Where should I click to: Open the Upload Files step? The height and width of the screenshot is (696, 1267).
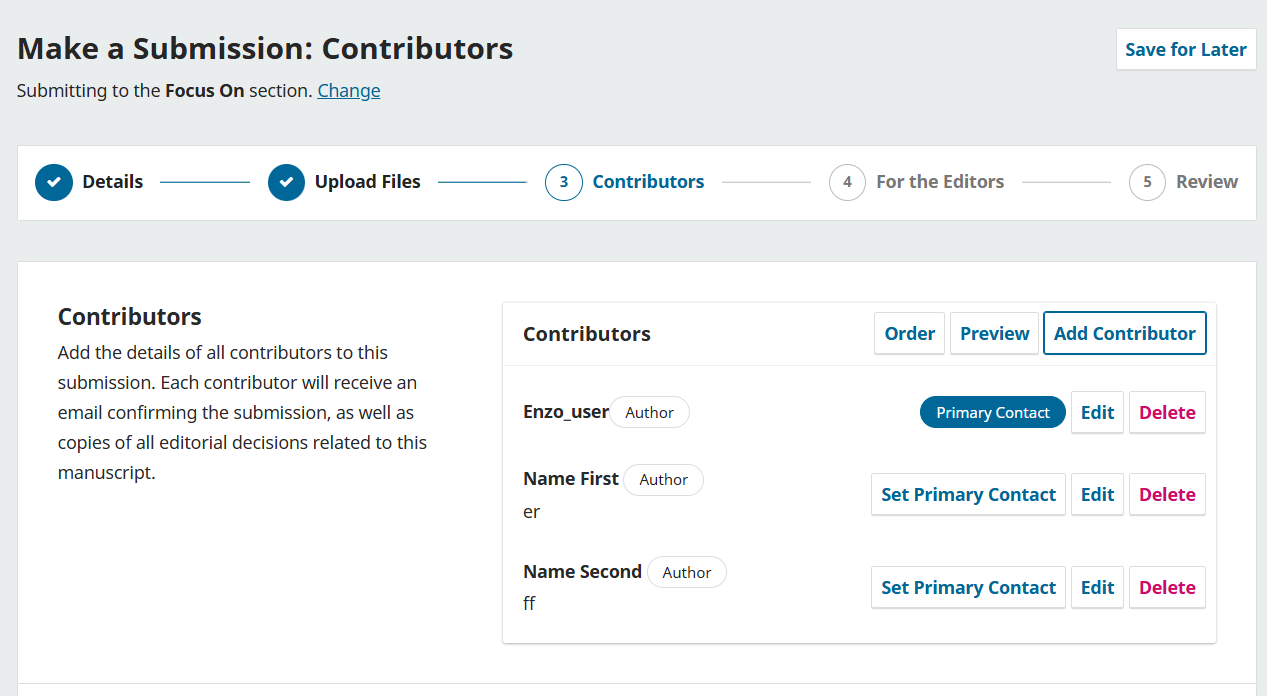pyautogui.click(x=367, y=182)
